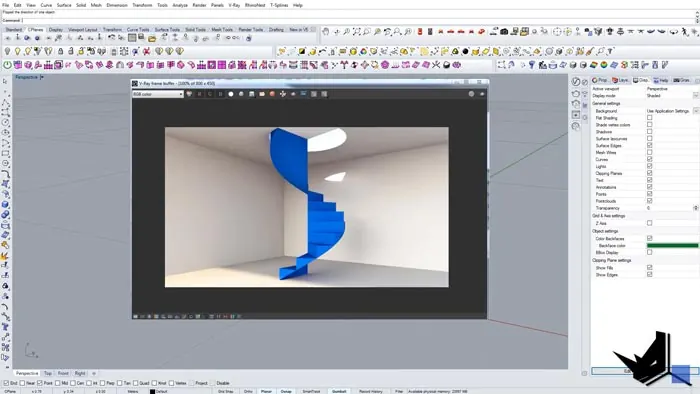This screenshot has height=394, width=700.
Task: Uncheck the Surface Edges checkbox
Action: 650,145
